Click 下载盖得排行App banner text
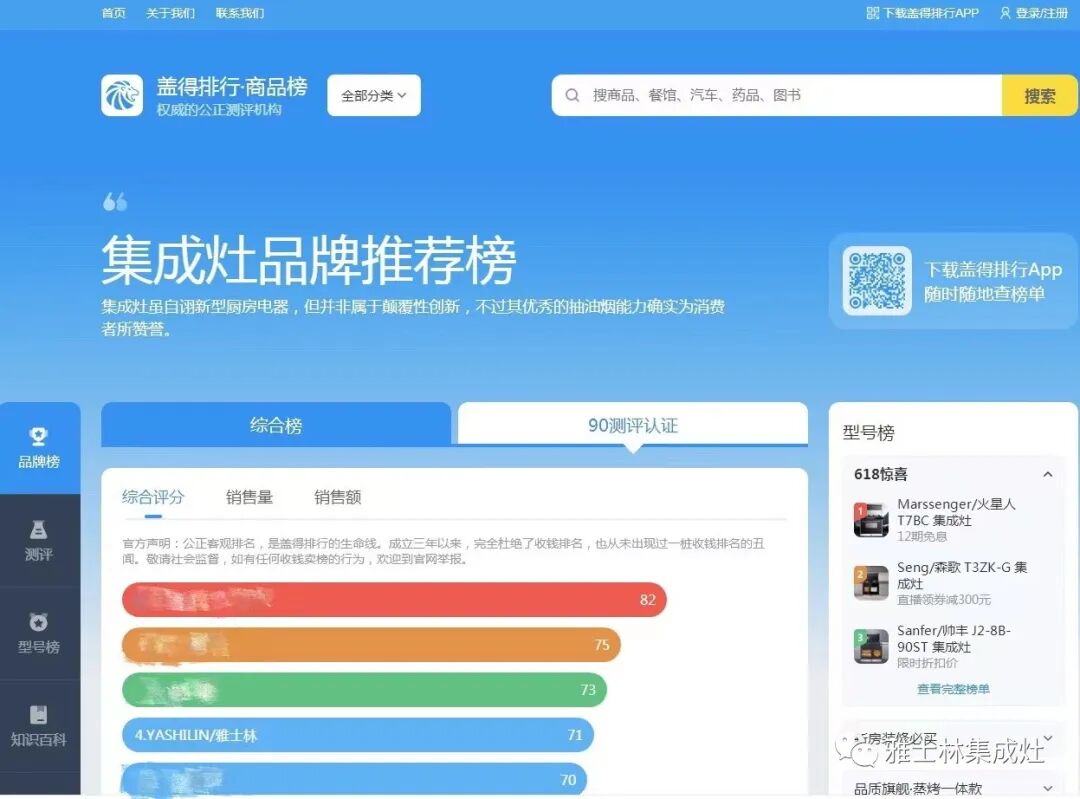This screenshot has width=1080, height=799. coord(993,269)
